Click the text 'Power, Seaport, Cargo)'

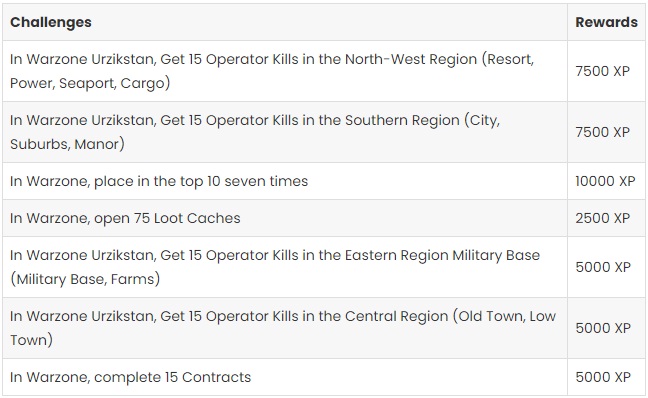point(90,83)
